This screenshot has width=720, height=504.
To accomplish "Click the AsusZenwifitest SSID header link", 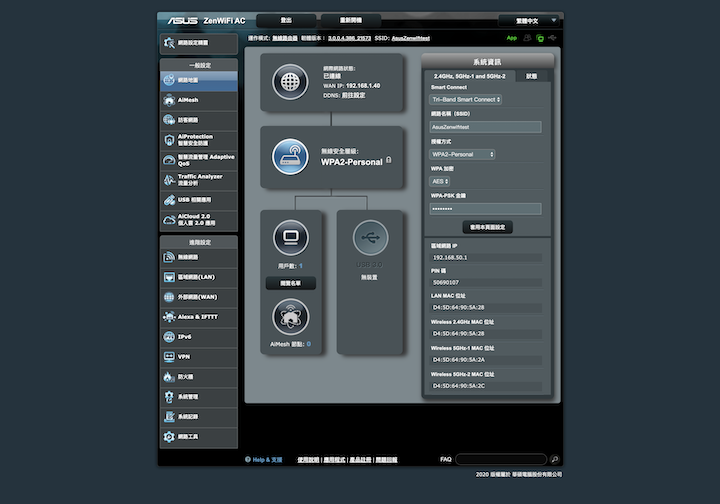I will click(411, 38).
